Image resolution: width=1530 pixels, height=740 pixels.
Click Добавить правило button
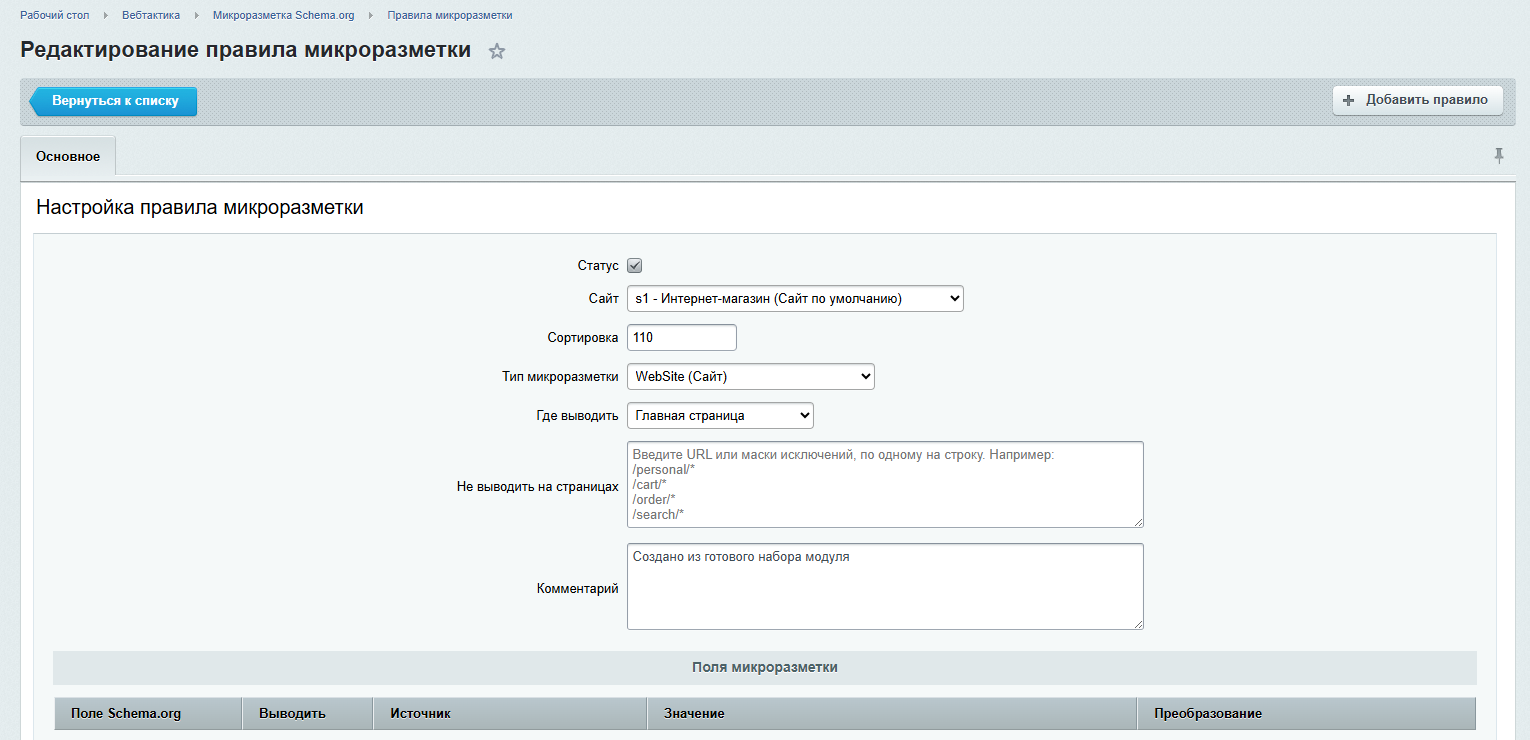1417,100
